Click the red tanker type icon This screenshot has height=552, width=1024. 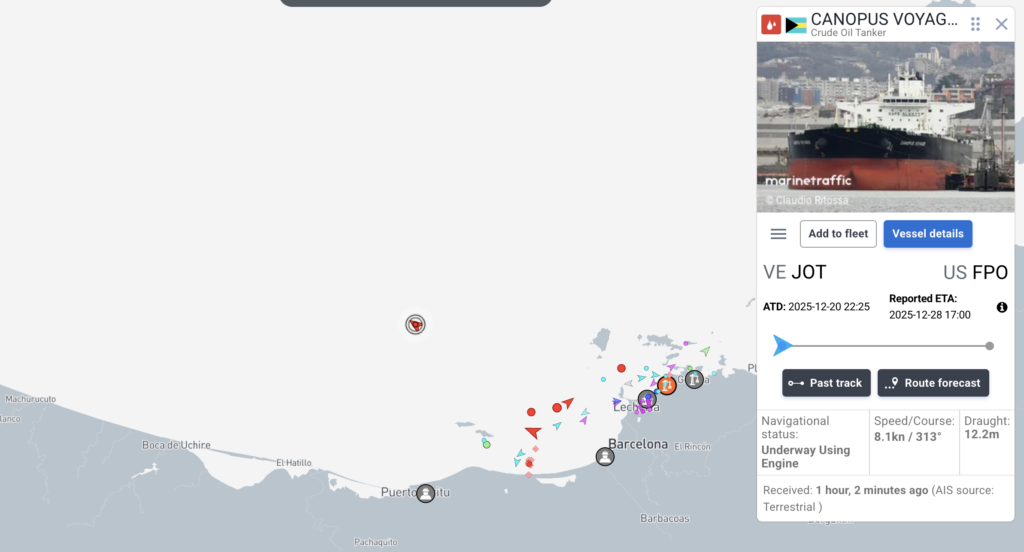771,25
